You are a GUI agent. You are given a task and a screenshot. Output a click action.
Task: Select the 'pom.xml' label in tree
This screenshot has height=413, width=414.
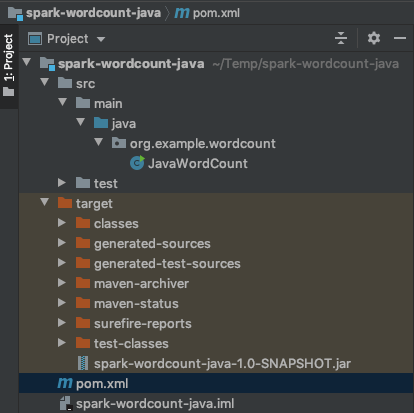(x=102, y=384)
